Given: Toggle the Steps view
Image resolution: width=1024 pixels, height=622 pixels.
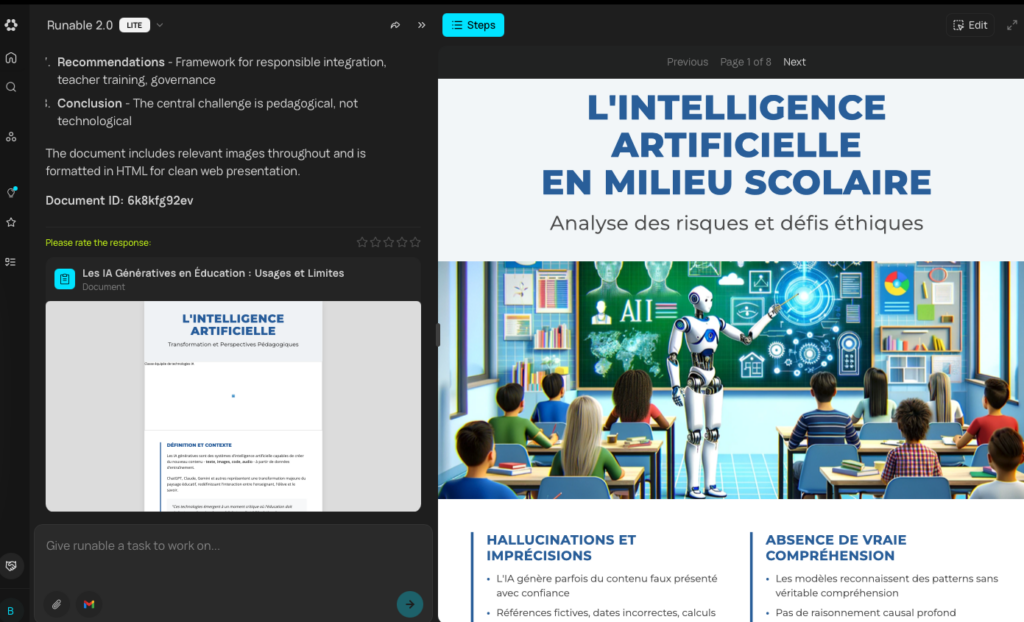Looking at the screenshot, I should click(473, 25).
